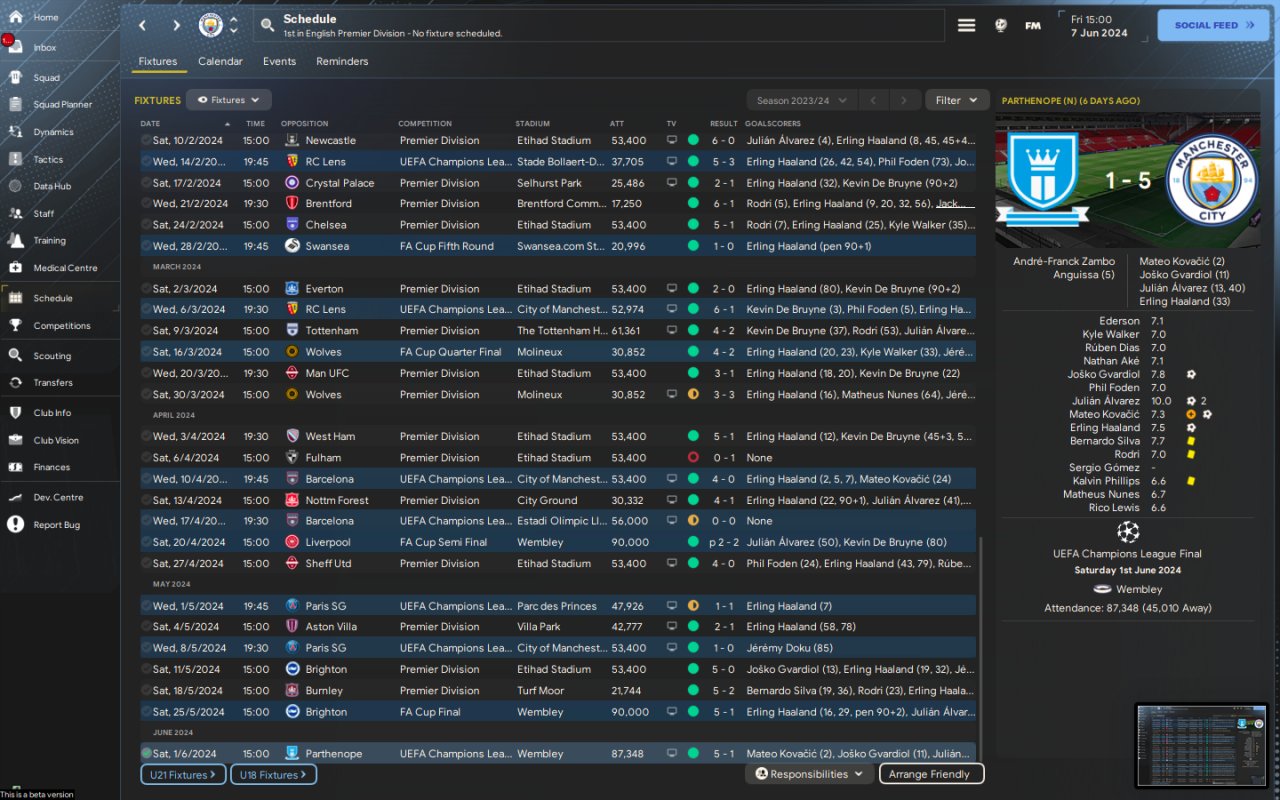The height and width of the screenshot is (800, 1280).
Task: Click the up/down chevrons beside club badge
Action: tap(234, 25)
